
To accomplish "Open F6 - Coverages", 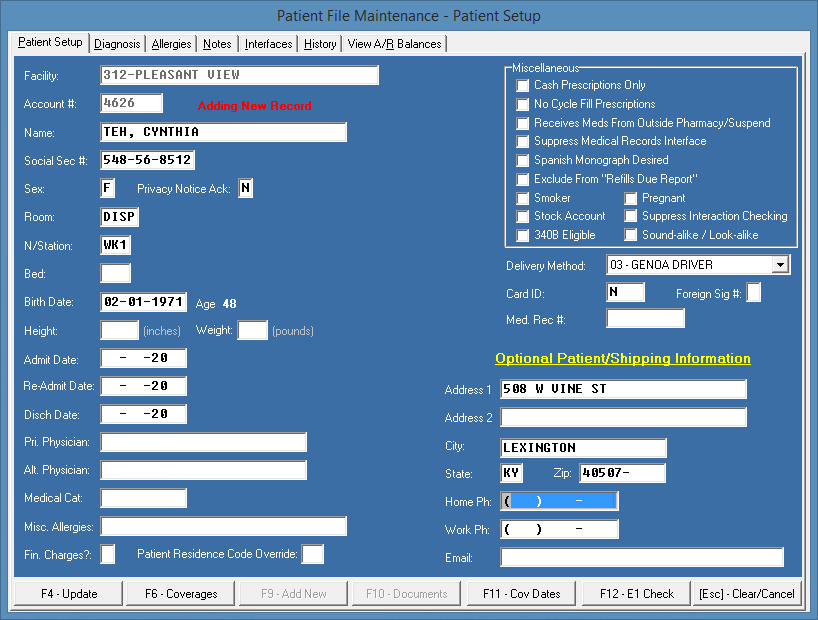I will click(x=181, y=593).
